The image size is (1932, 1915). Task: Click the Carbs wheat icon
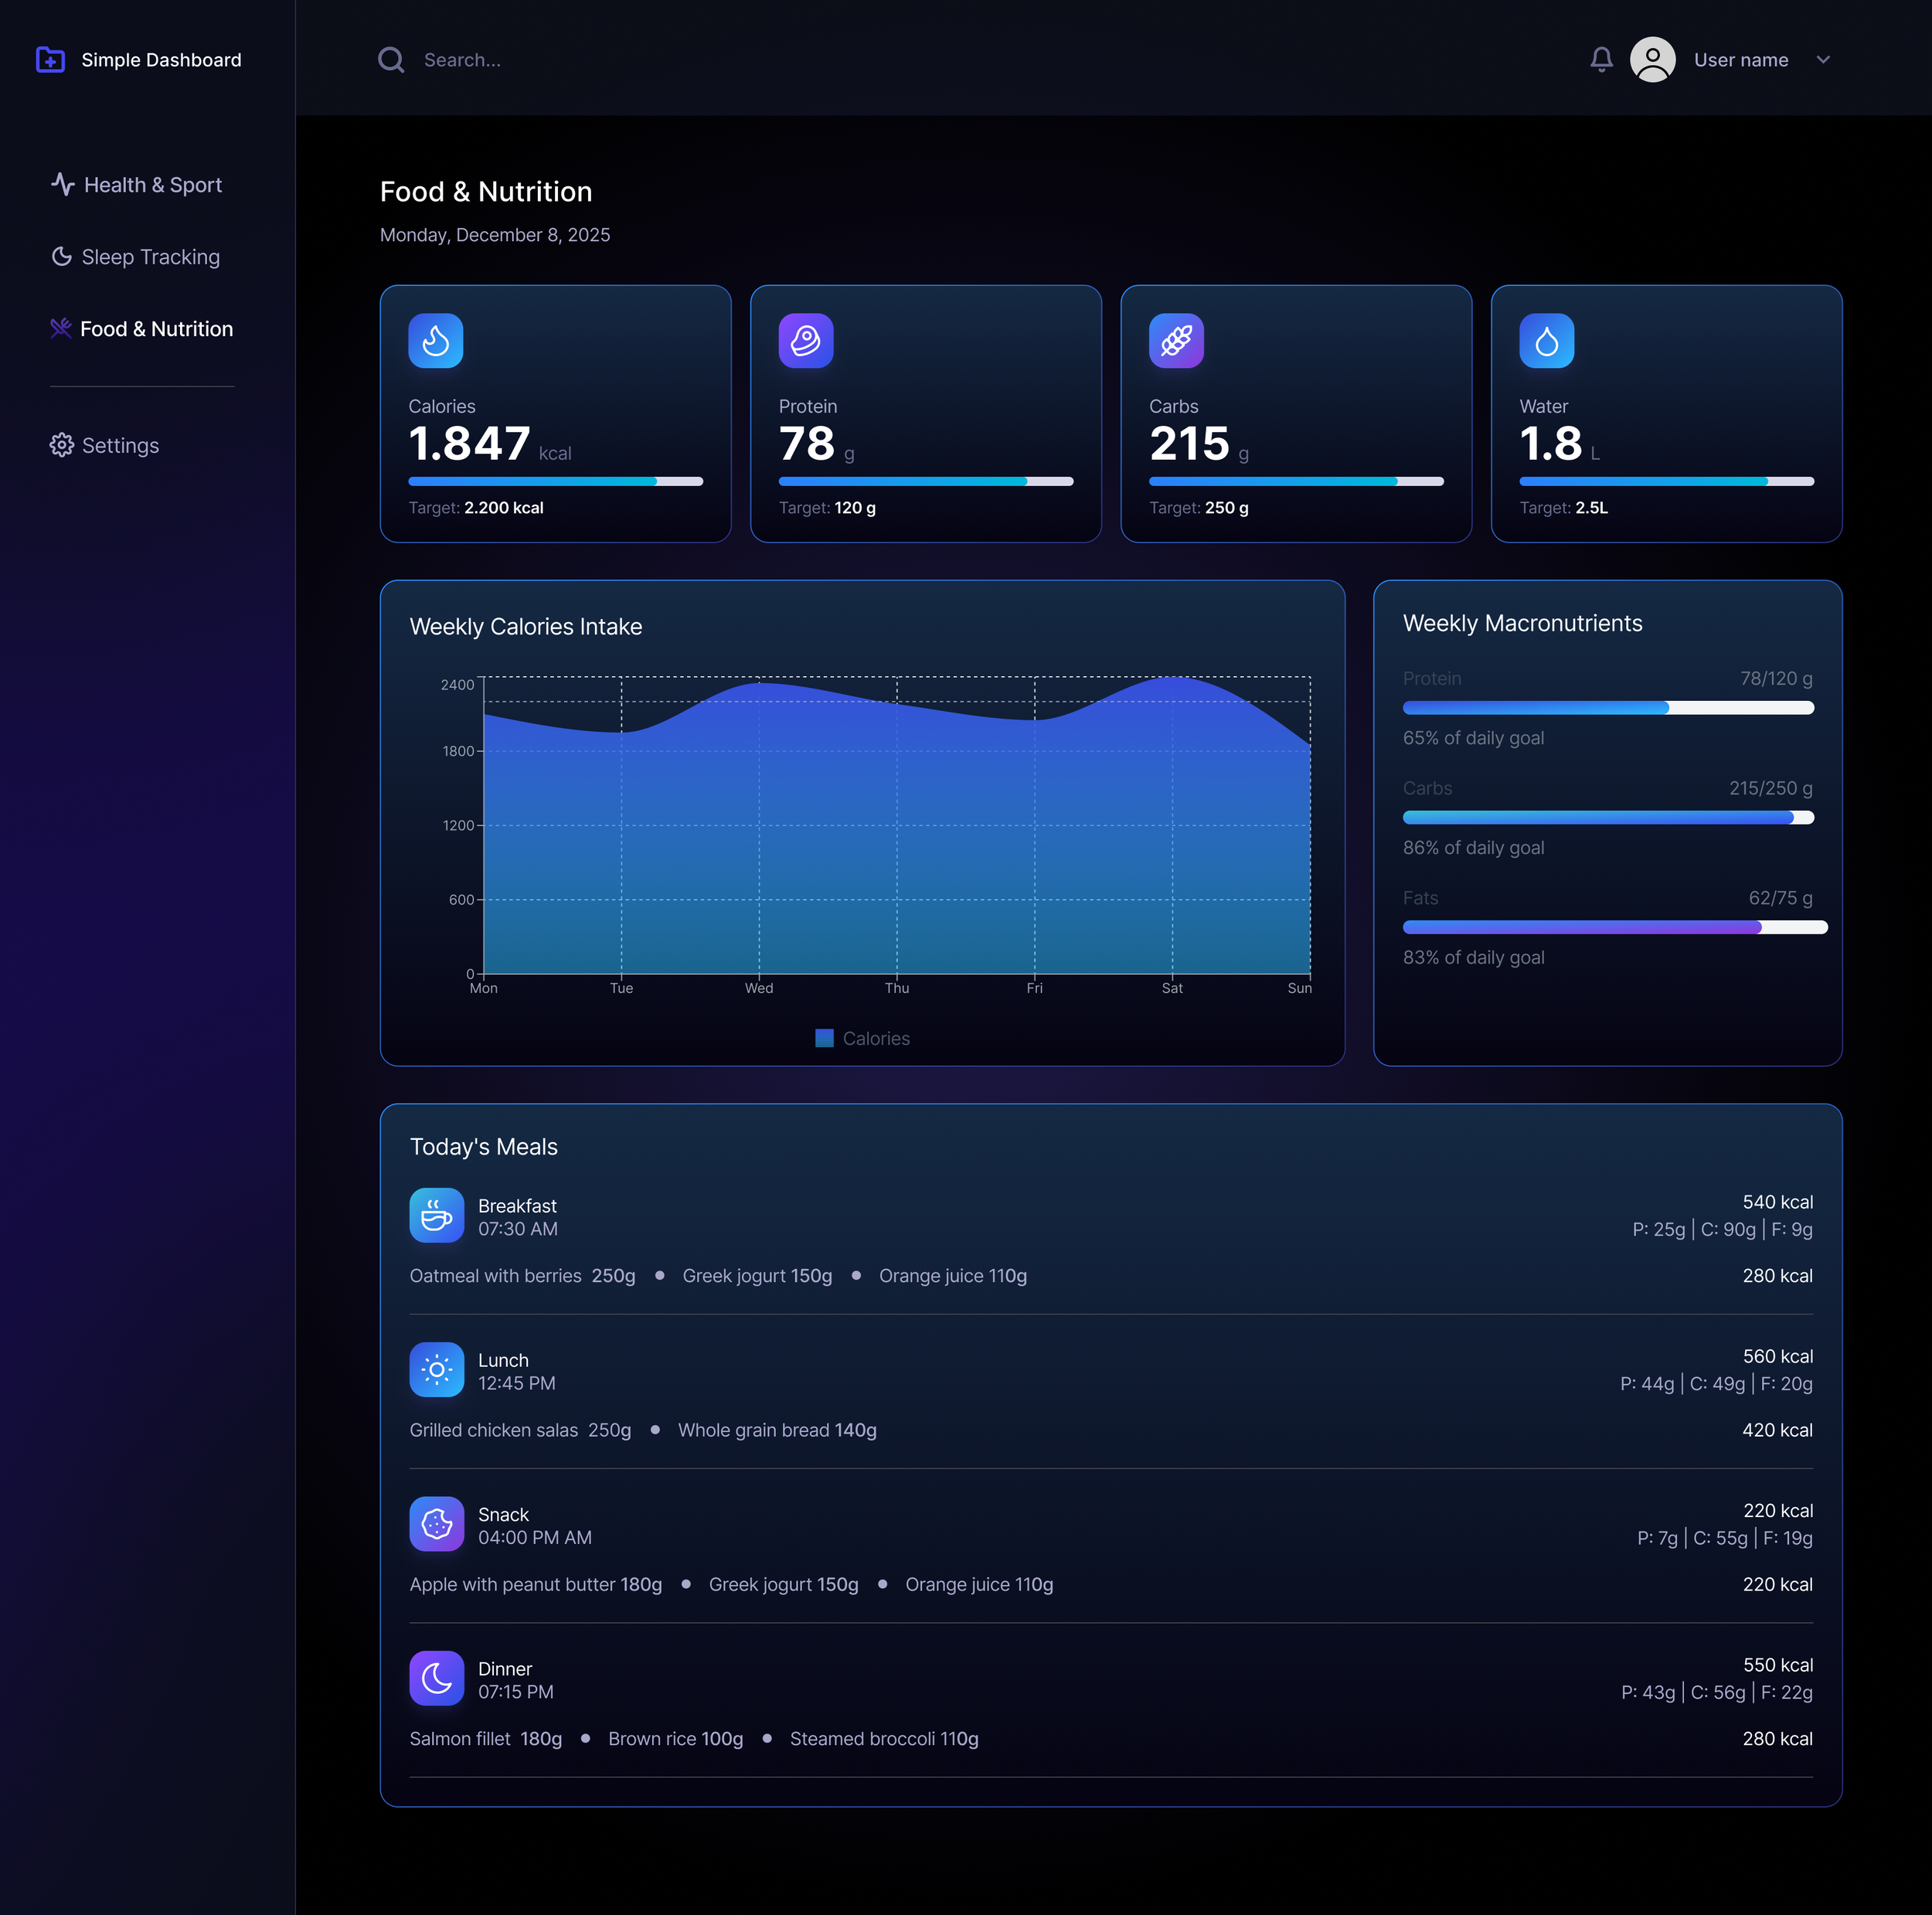[x=1176, y=341]
